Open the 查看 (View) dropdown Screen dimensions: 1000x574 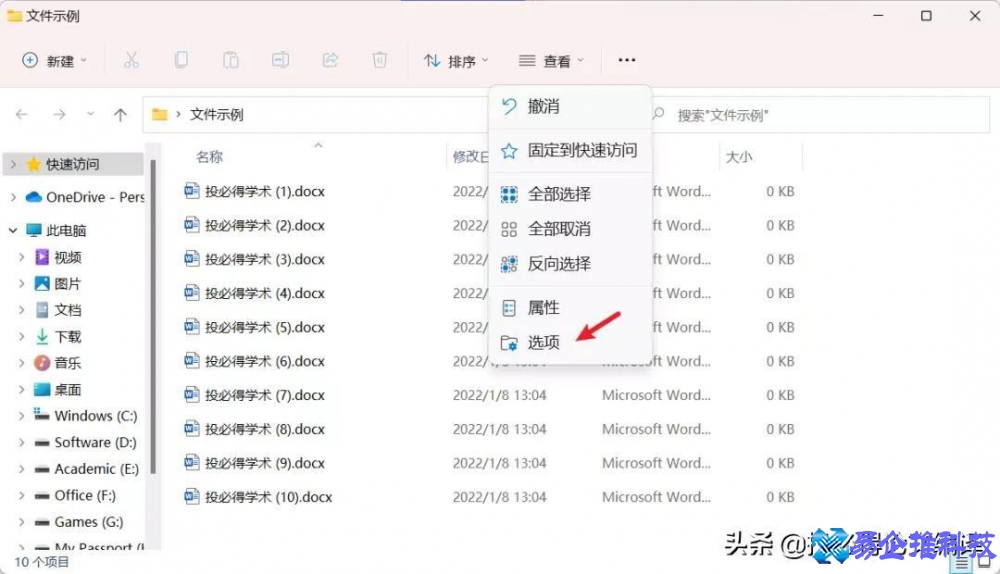pyautogui.click(x=552, y=61)
